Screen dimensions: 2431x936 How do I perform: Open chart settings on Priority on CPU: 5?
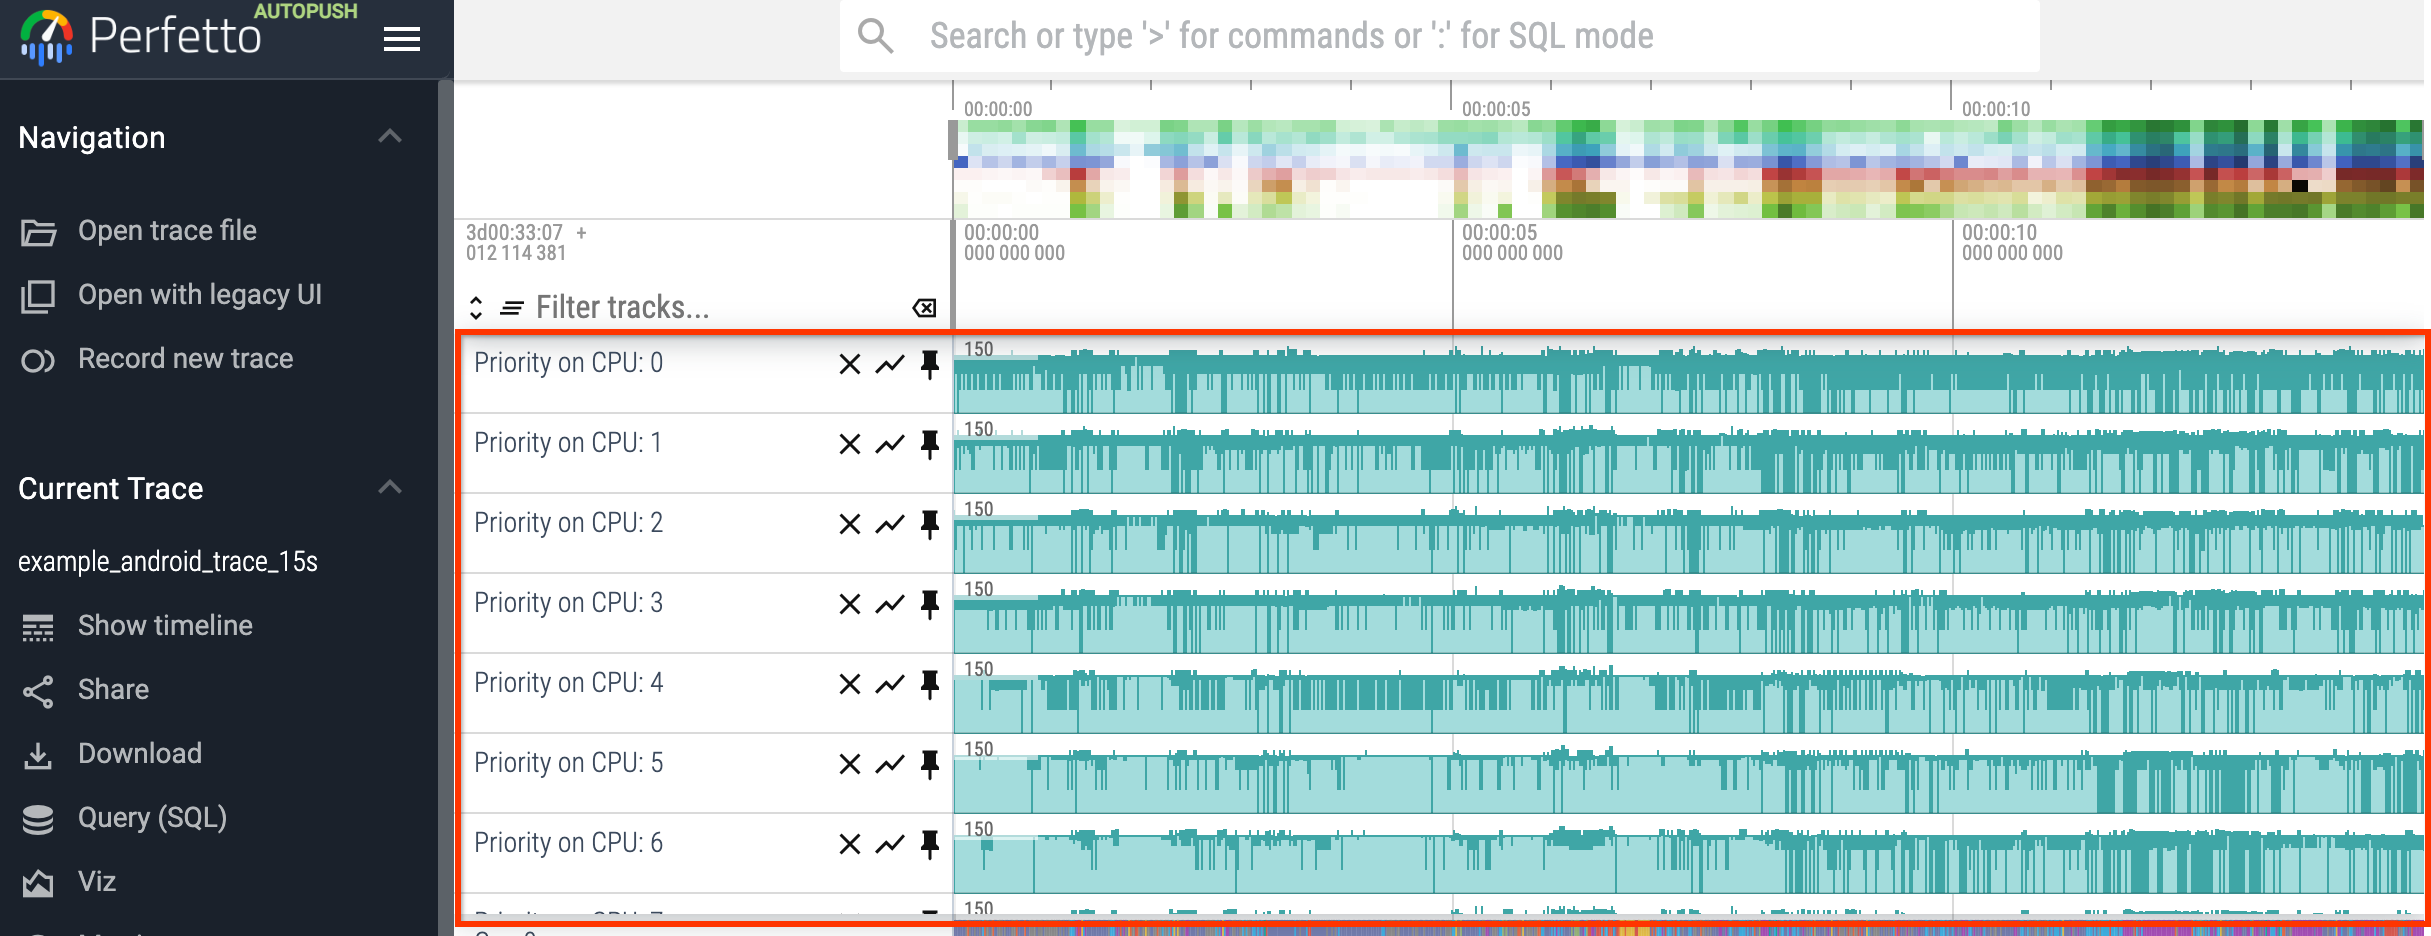889,764
